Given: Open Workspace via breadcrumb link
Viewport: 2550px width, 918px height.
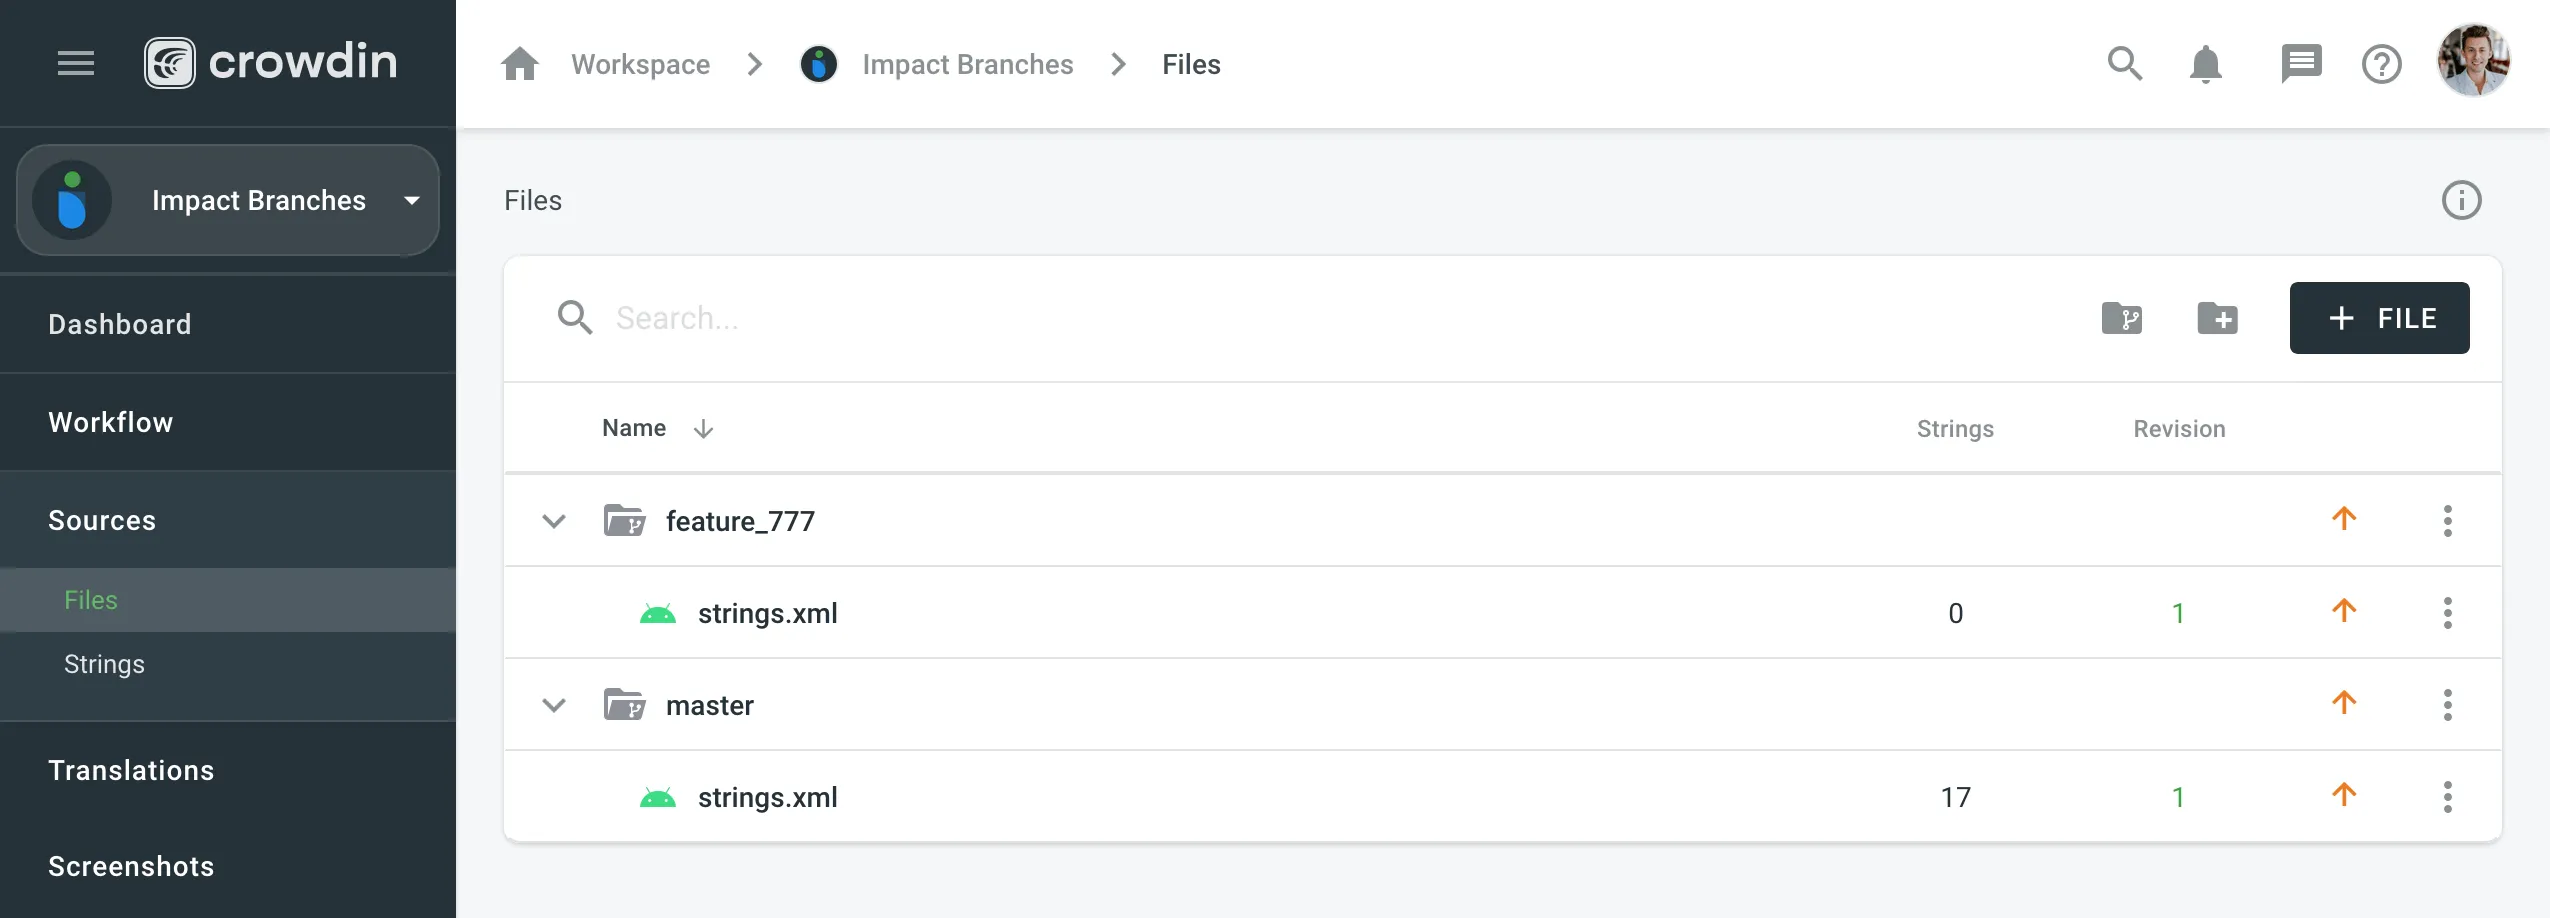Looking at the screenshot, I should tap(640, 63).
